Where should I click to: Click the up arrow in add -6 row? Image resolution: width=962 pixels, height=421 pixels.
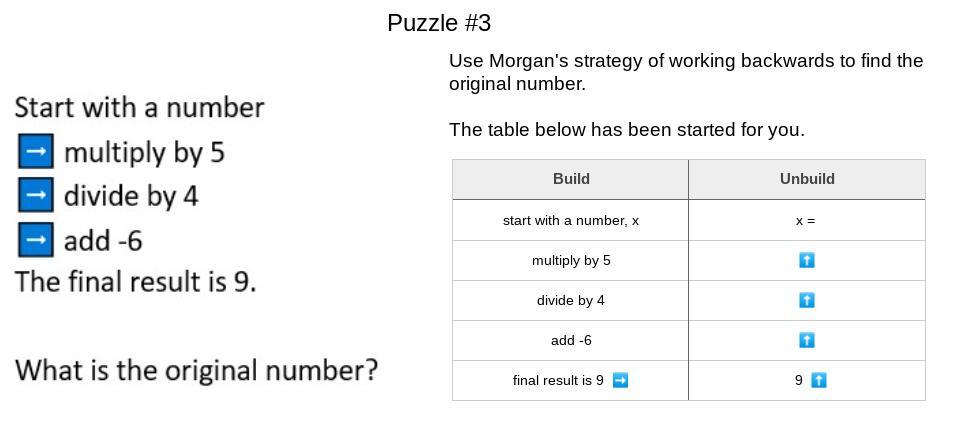(807, 340)
